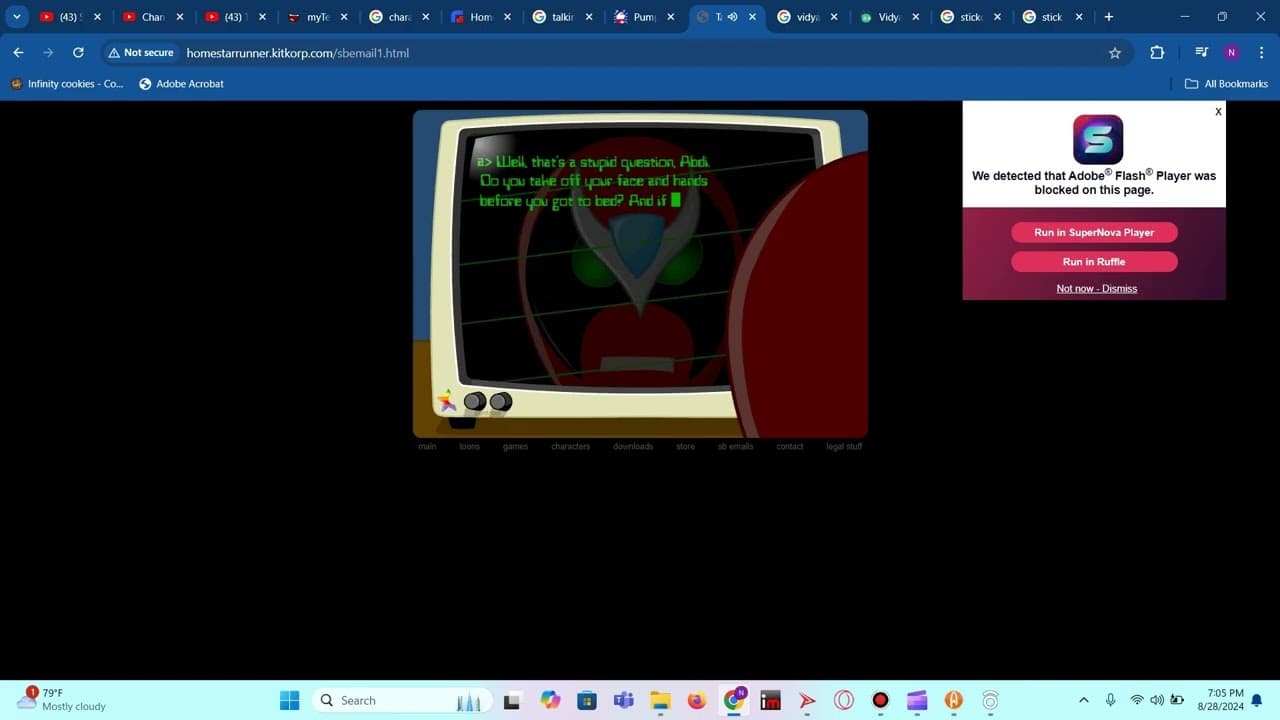Viewport: 1280px width, 720px height.
Task: Open Opera browser from the taskbar
Action: pyautogui.click(x=844, y=700)
